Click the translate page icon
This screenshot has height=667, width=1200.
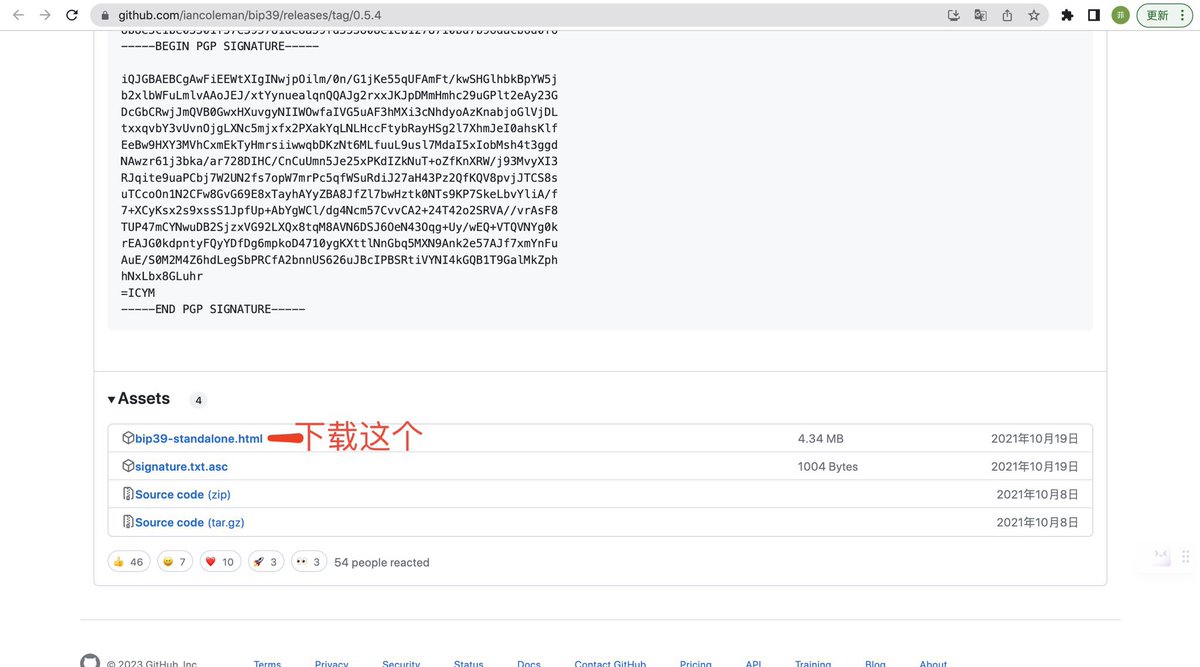pos(980,15)
